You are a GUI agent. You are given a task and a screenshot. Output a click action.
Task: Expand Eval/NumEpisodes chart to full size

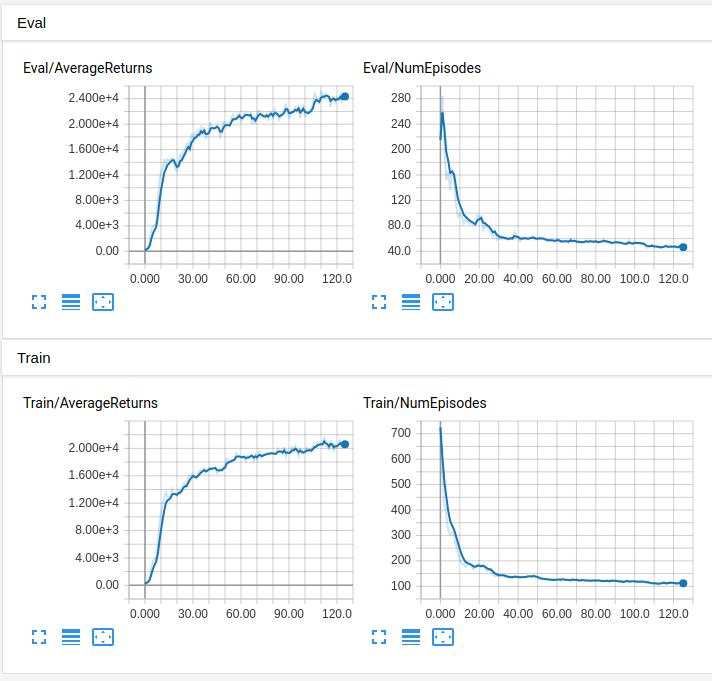point(379,302)
